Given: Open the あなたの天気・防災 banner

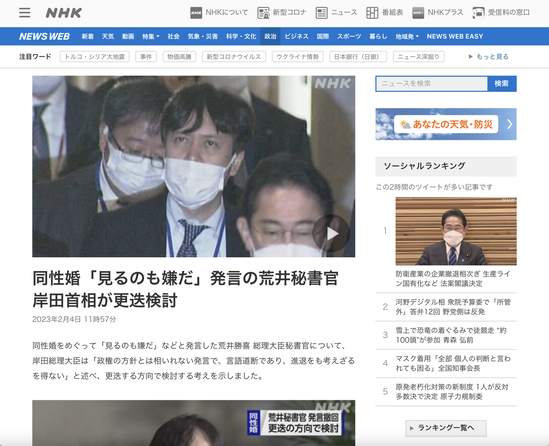Looking at the screenshot, I should pyautogui.click(x=446, y=124).
